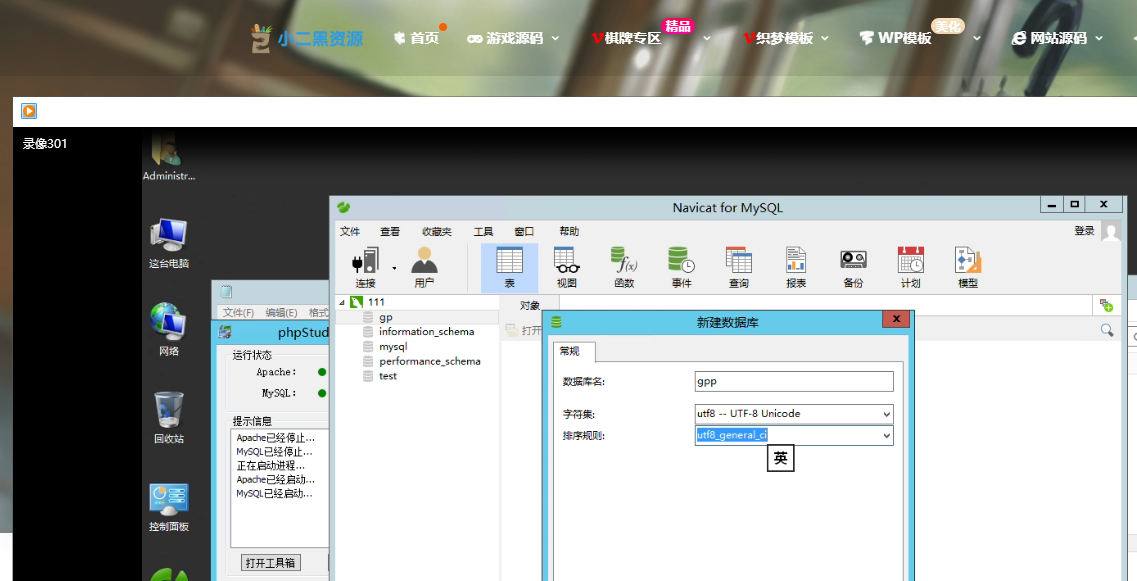
Task: Select the mysql database in the tree
Action: pos(393,347)
